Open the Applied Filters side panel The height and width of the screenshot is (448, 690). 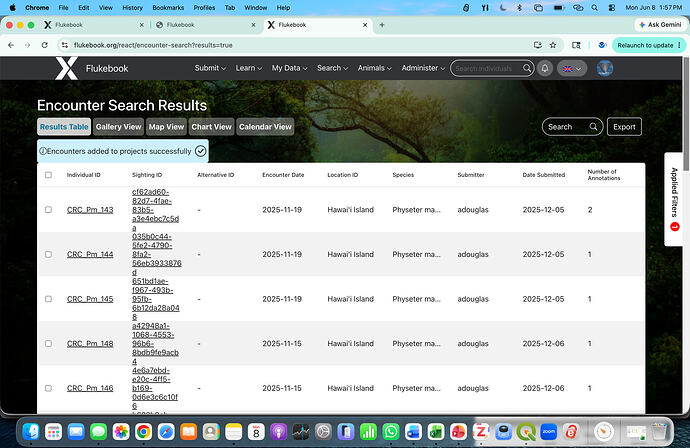click(x=674, y=199)
